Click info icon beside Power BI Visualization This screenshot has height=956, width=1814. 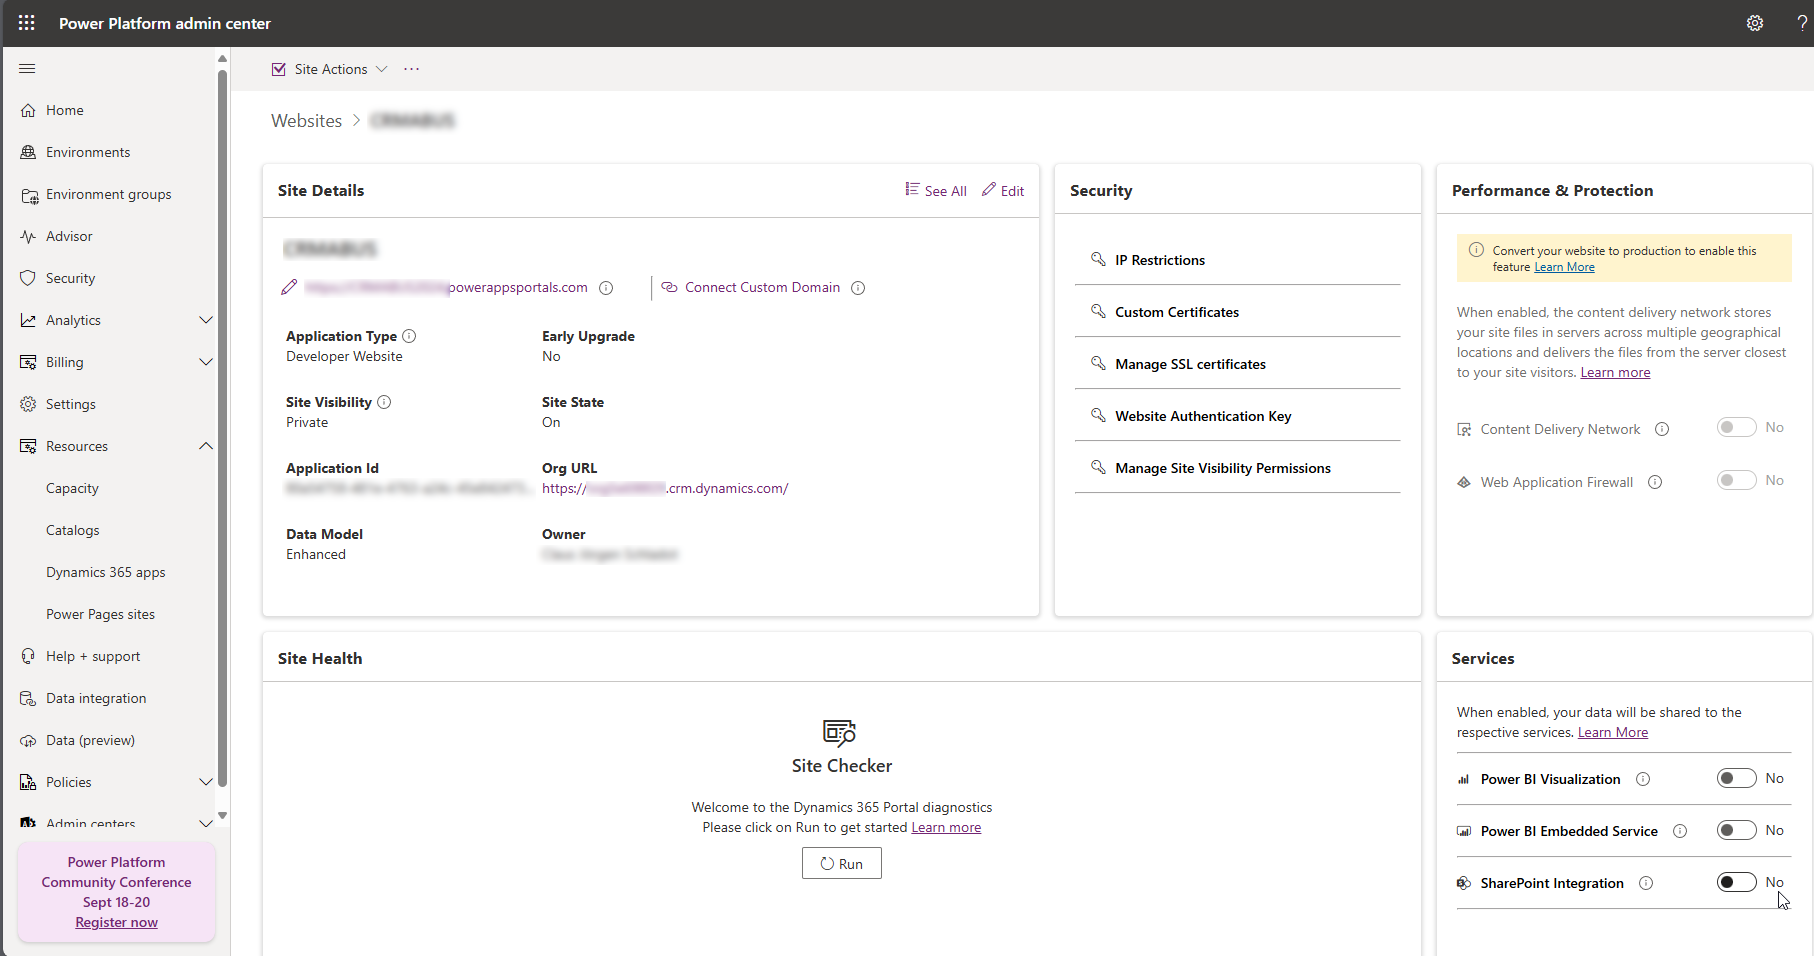click(x=1643, y=779)
